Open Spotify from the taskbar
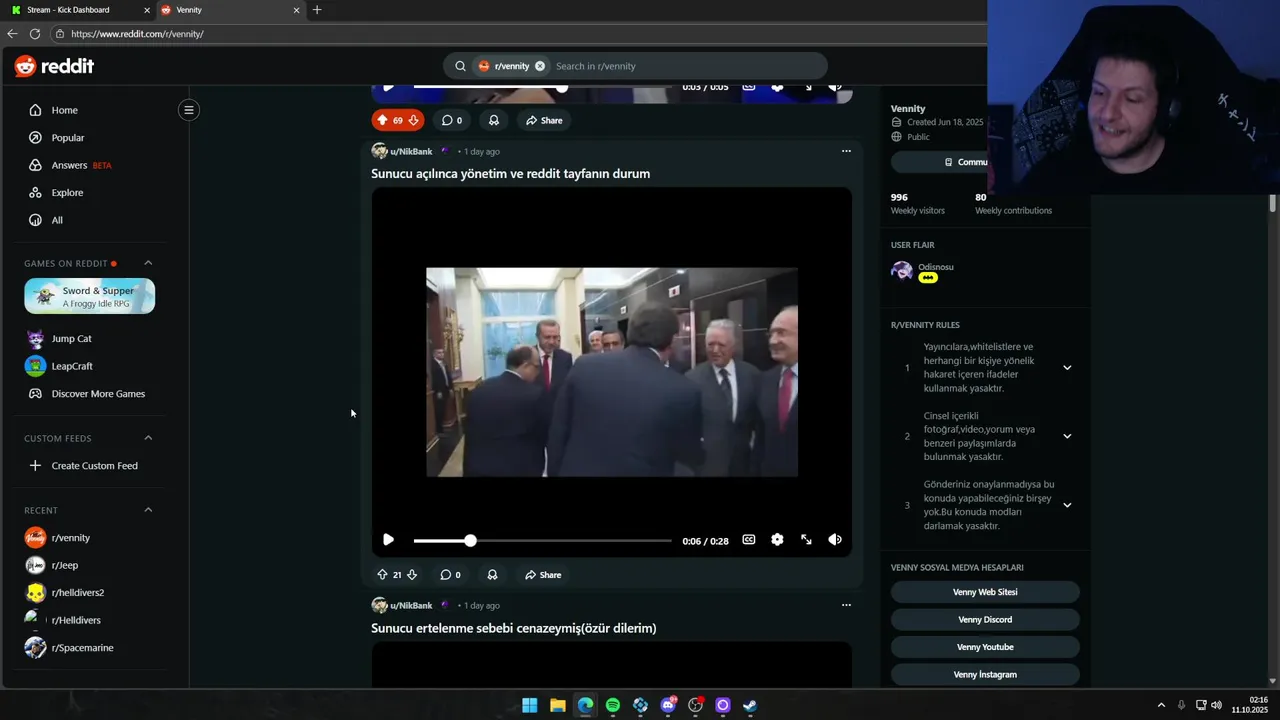The height and width of the screenshot is (720, 1280). pyautogui.click(x=613, y=705)
